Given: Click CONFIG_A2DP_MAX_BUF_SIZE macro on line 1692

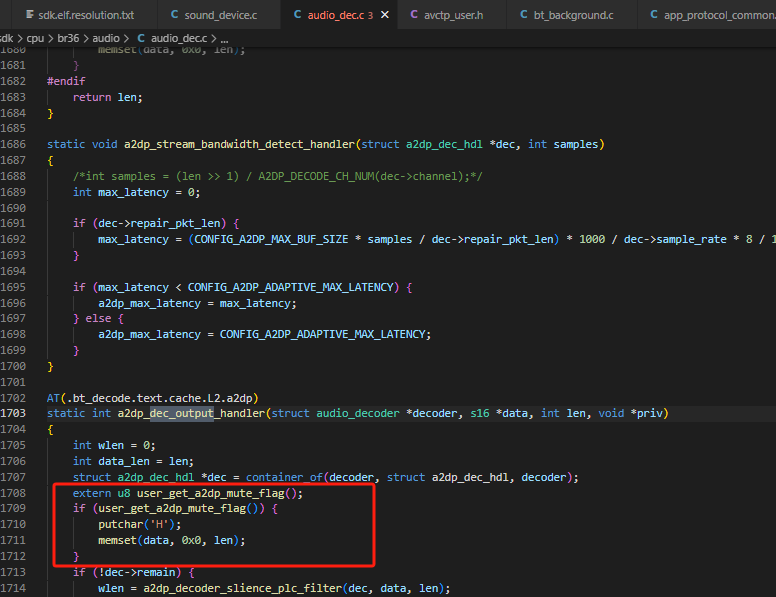Looking at the screenshot, I should coord(271,240).
